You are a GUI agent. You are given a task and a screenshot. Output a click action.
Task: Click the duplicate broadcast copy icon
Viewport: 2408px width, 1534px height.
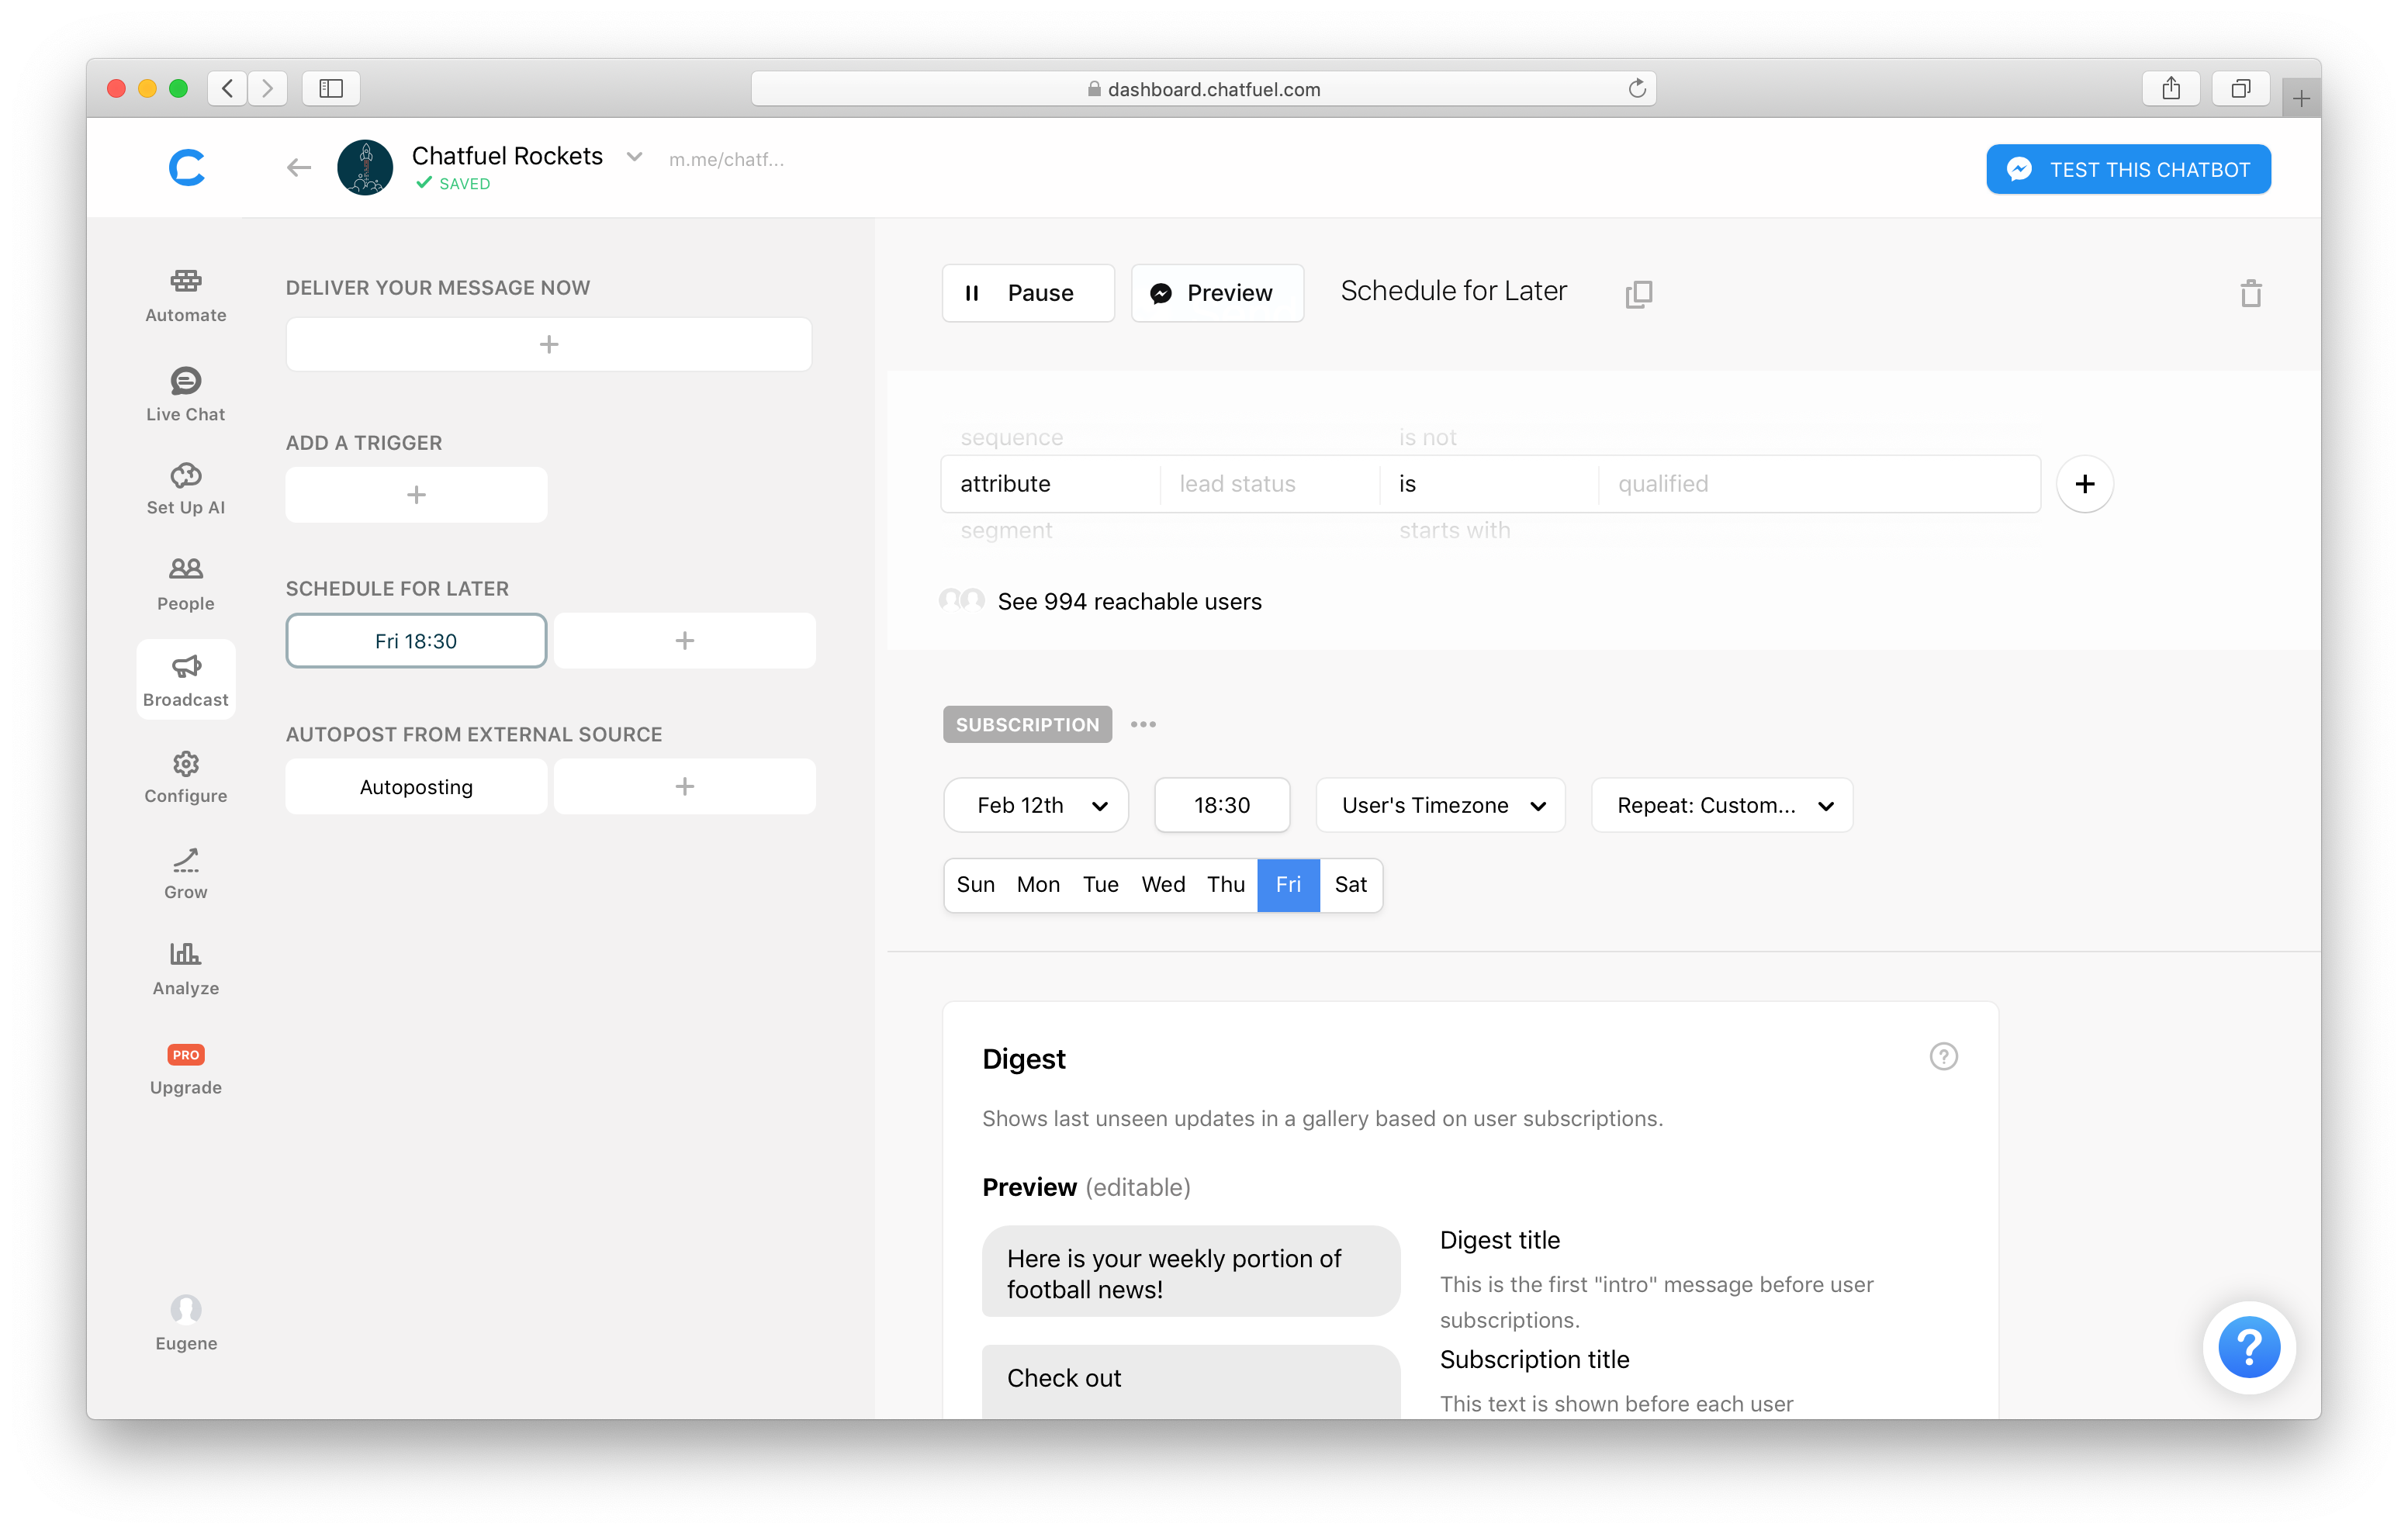pos(1638,294)
